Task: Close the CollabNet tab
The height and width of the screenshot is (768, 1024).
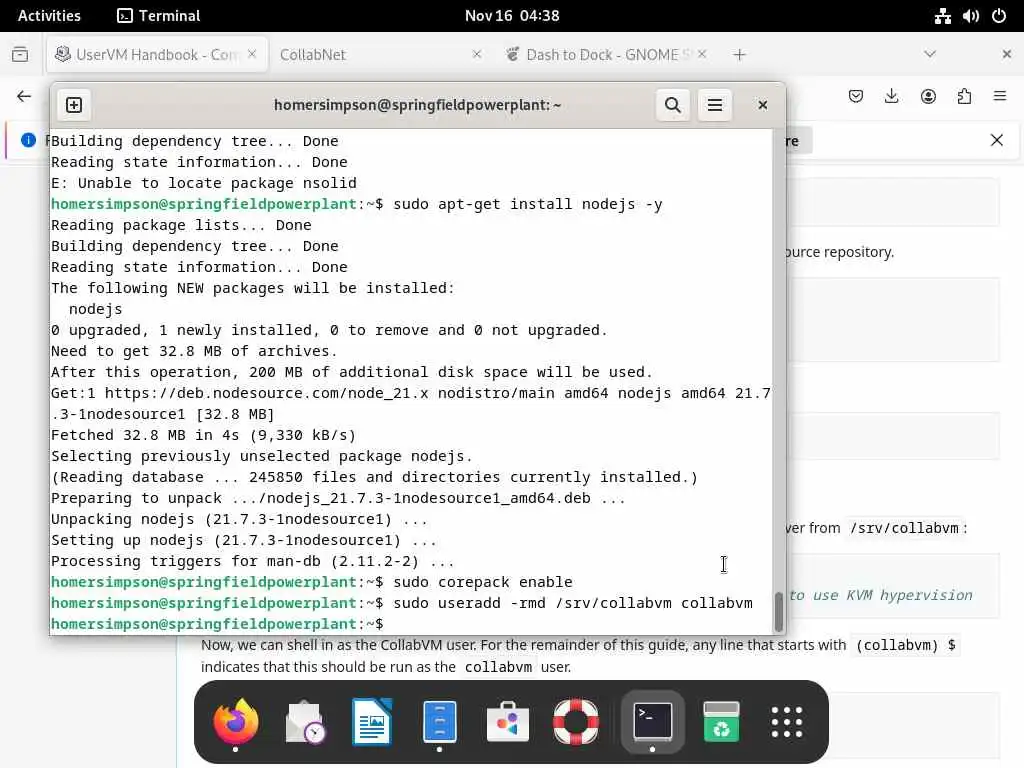Action: point(477,54)
